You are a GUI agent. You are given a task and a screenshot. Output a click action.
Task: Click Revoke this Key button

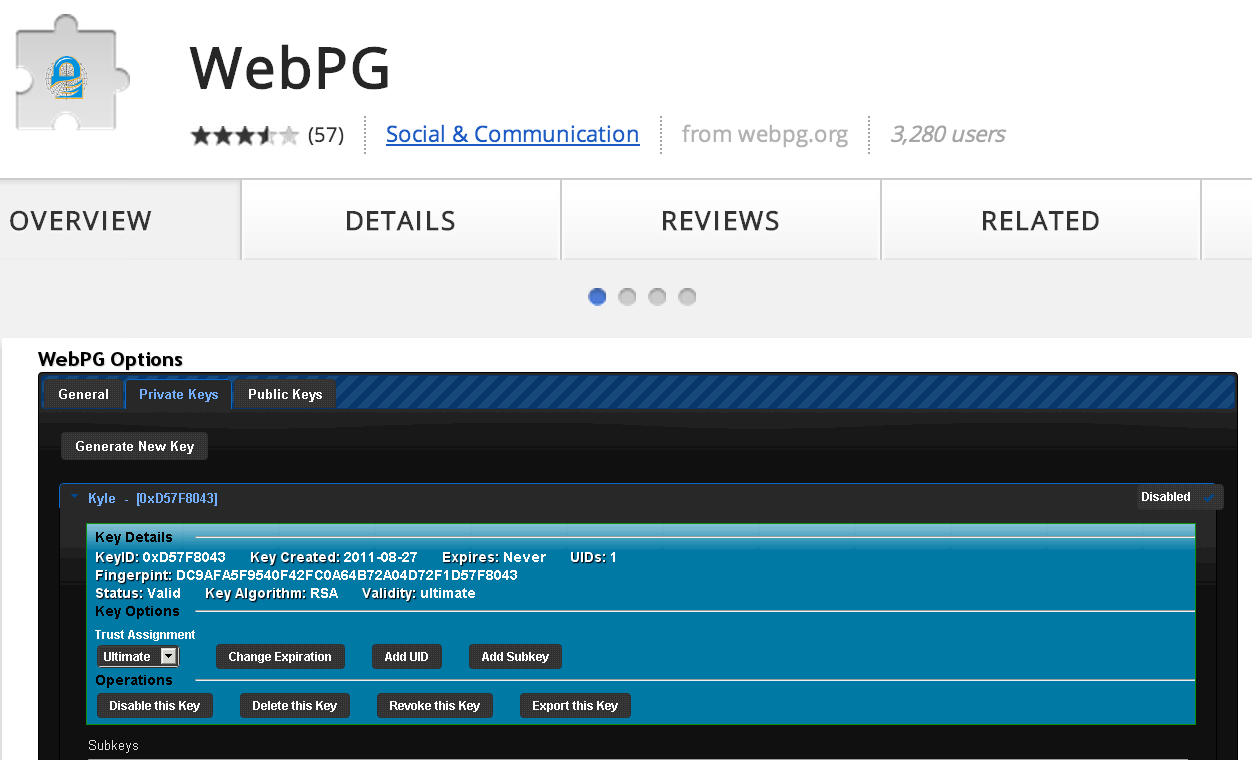(x=435, y=706)
